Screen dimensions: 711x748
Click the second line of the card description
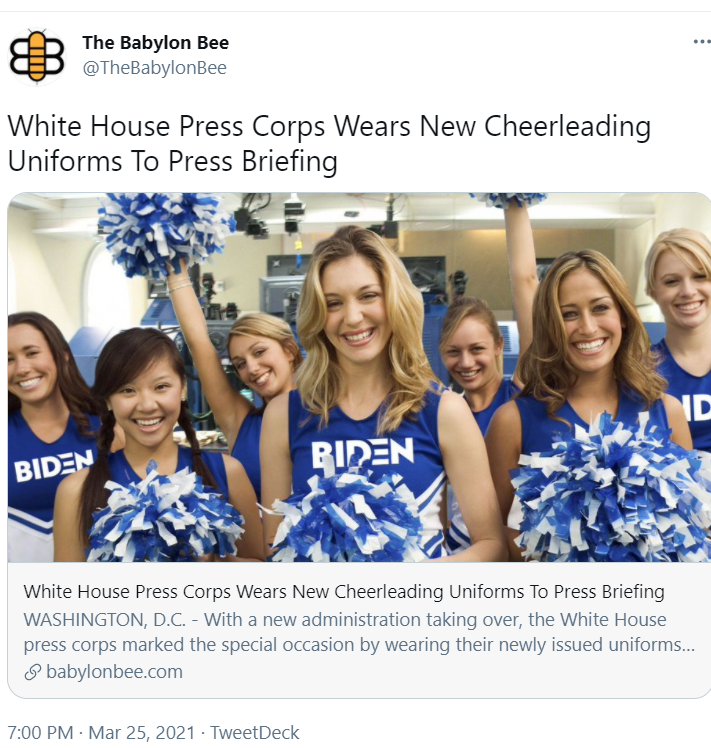359,644
